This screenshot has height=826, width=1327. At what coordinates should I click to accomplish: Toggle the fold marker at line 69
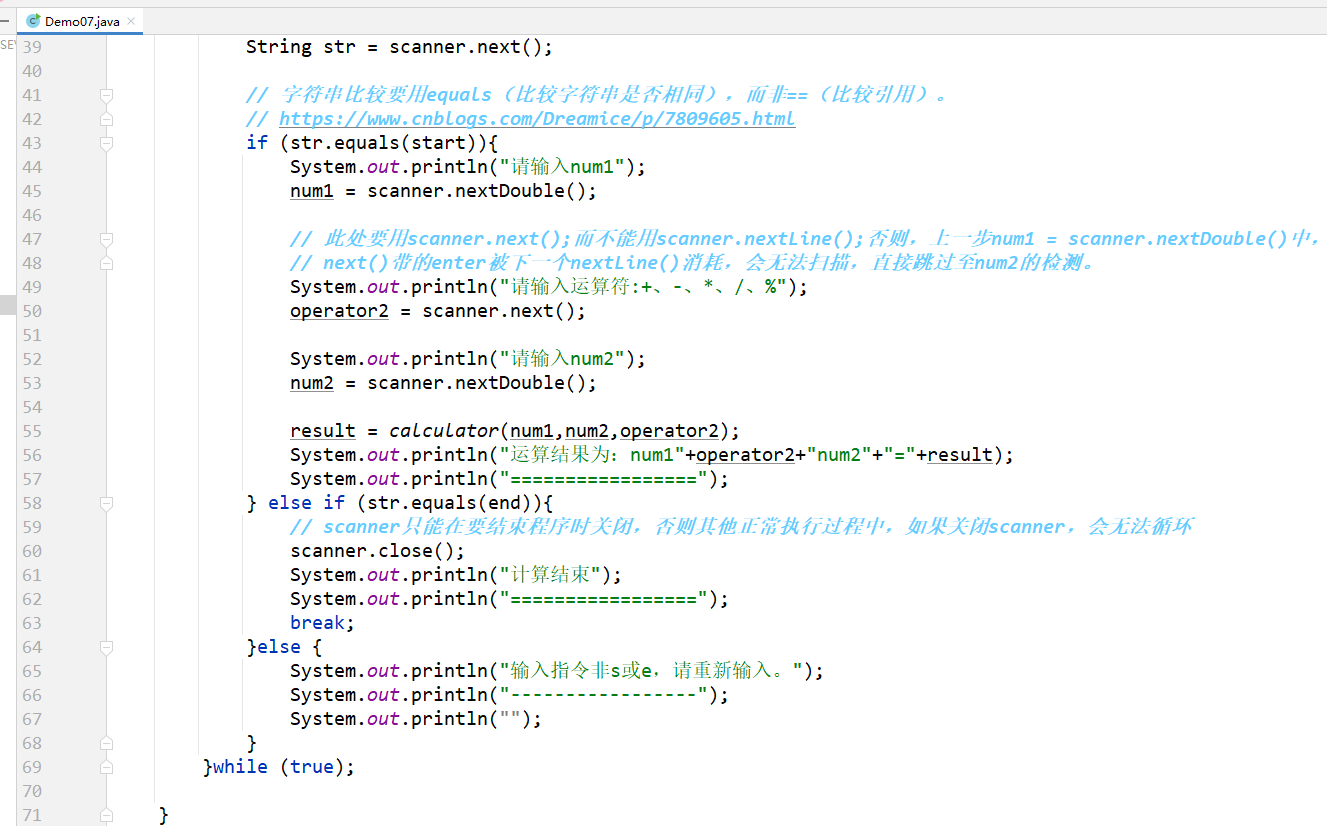point(106,767)
